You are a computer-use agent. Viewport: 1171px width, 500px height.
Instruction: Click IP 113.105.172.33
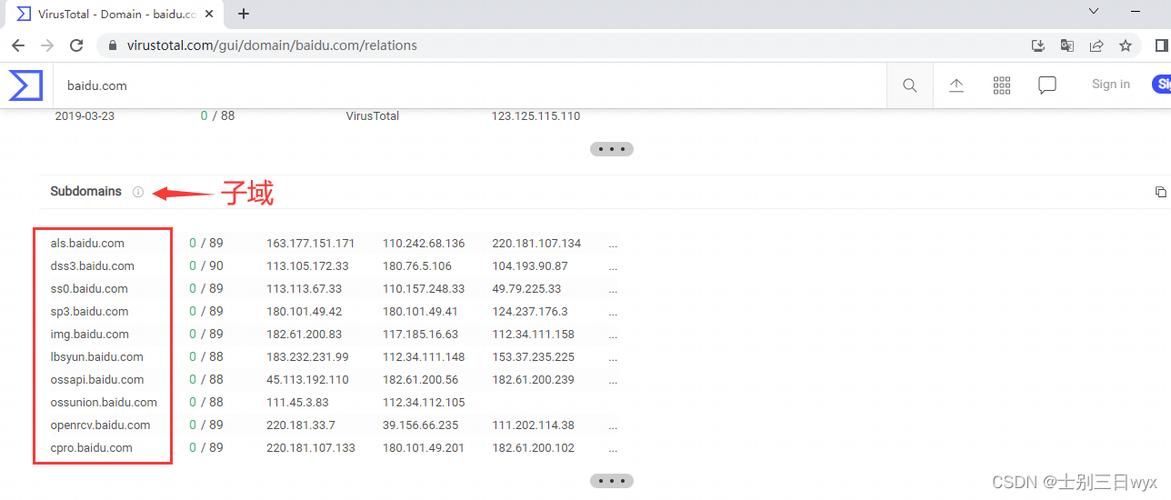click(x=308, y=266)
